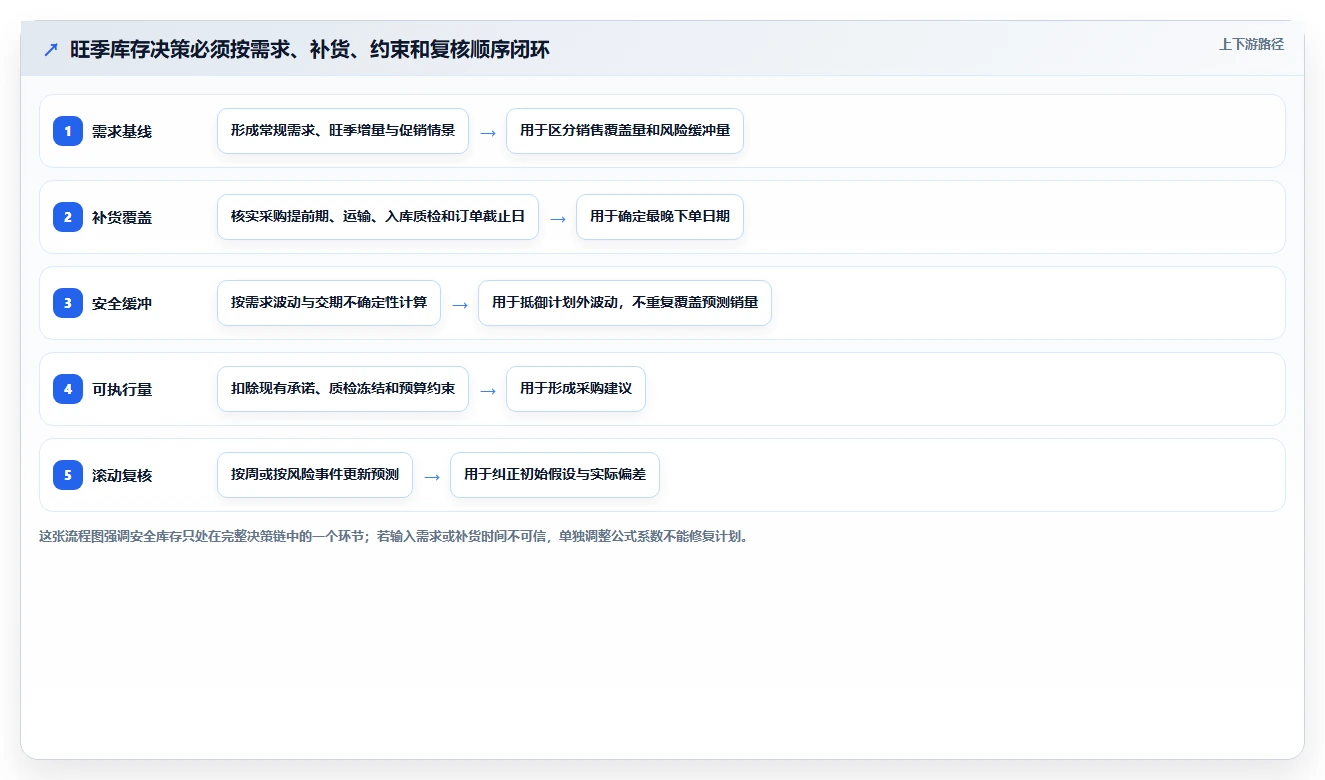This screenshot has width=1325, height=780.
Task: Click the arrow in the 可执行量 row
Action: [488, 390]
